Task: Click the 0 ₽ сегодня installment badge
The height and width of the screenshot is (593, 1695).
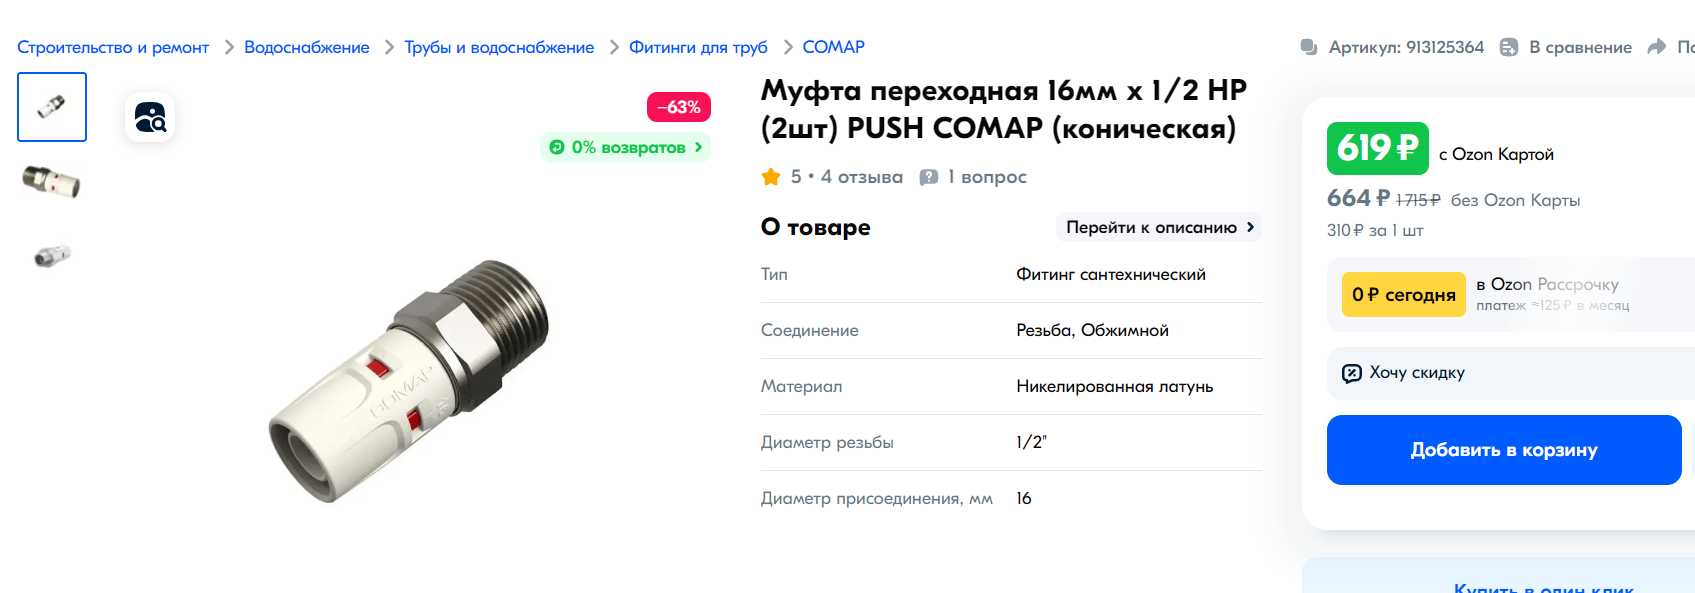Action: (1403, 295)
